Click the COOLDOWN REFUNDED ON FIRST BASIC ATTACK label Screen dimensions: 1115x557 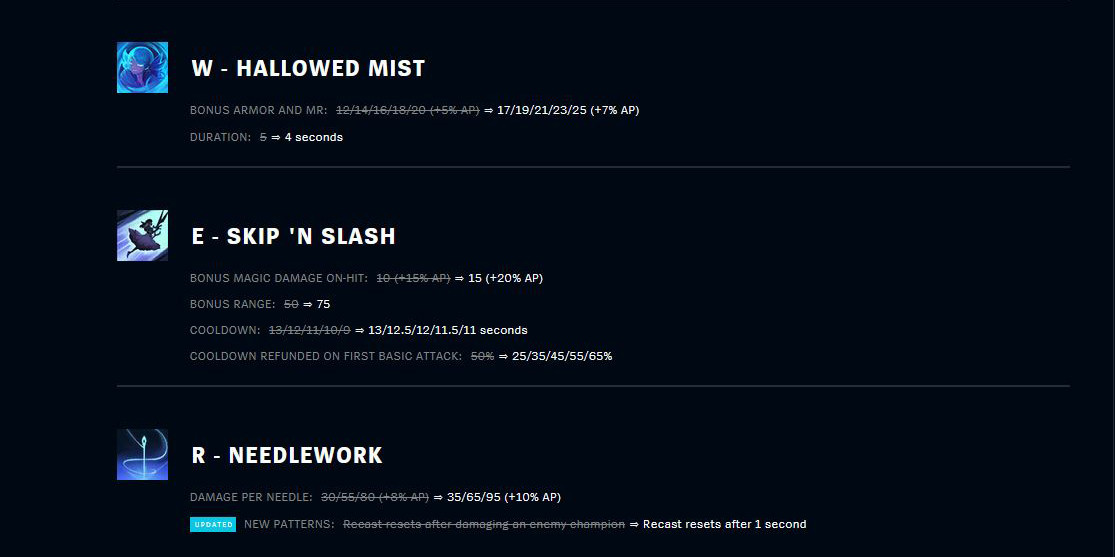(x=326, y=356)
